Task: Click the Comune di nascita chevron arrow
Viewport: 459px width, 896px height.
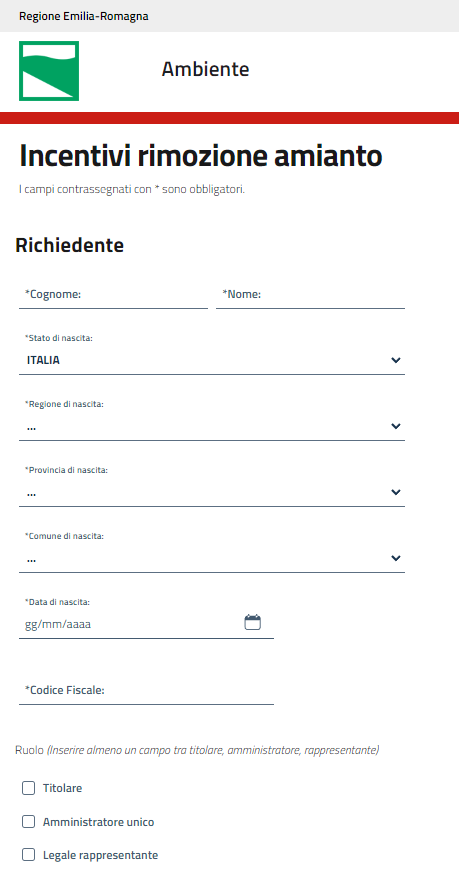Action: [396, 558]
